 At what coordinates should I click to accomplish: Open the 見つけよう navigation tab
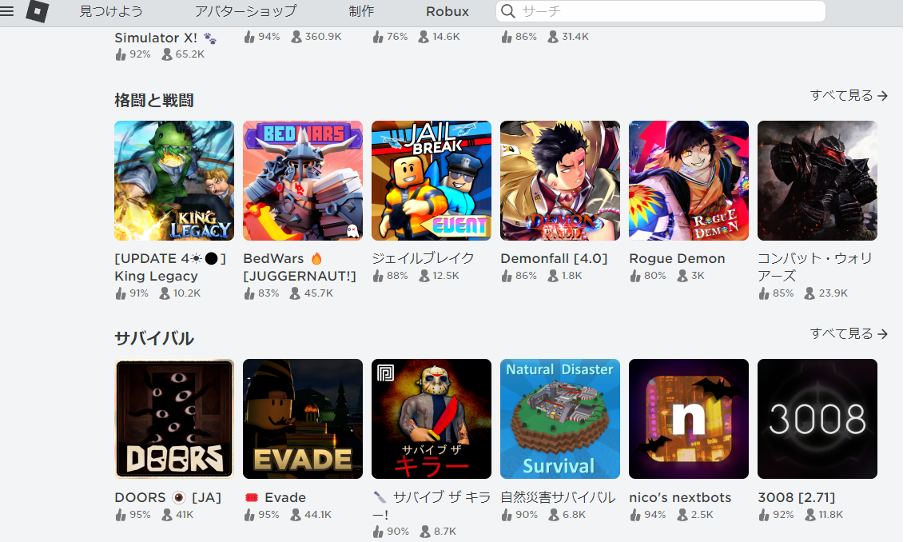[x=111, y=11]
